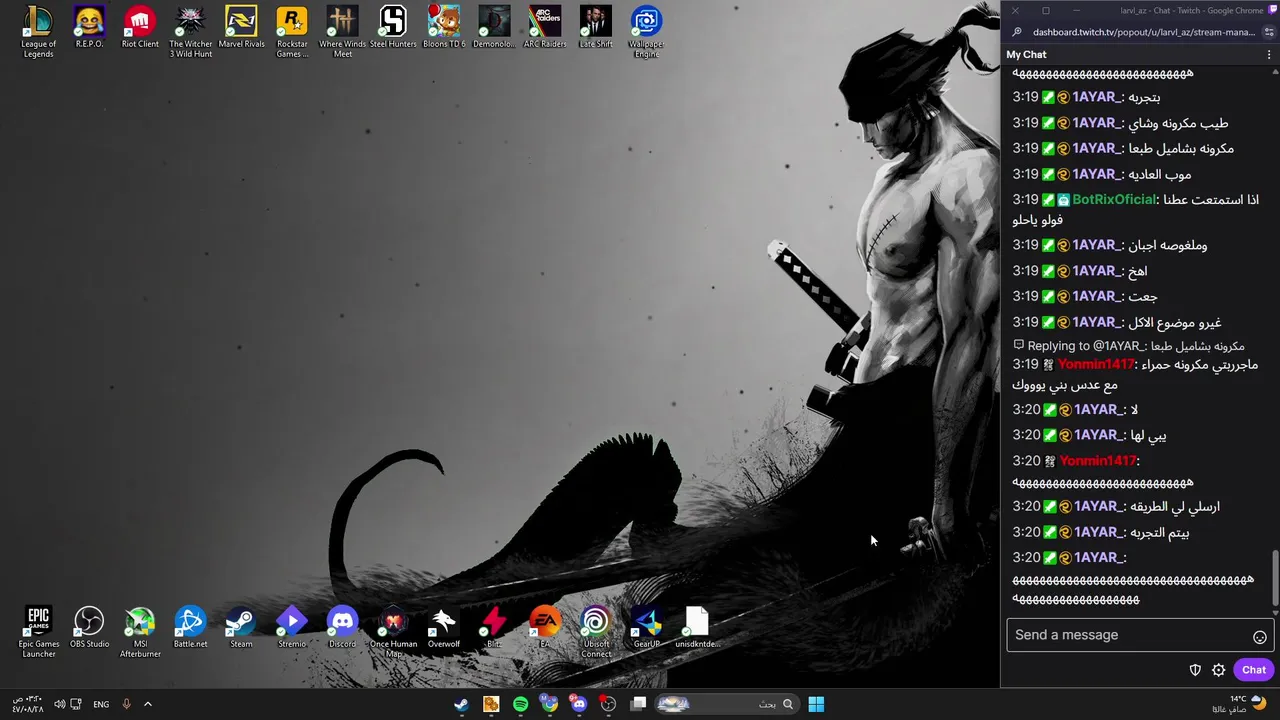
Task: Open the Riot Client desktop icon
Action: coord(140,28)
